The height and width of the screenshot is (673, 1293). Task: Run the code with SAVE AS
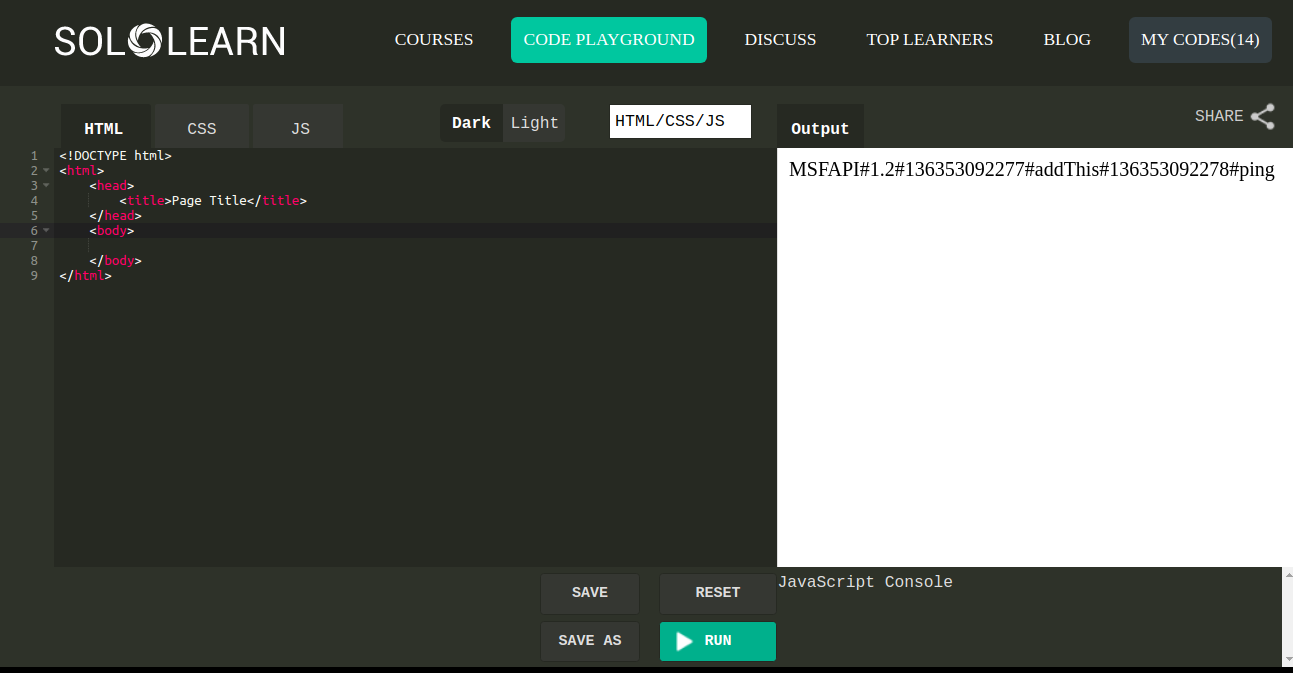589,641
